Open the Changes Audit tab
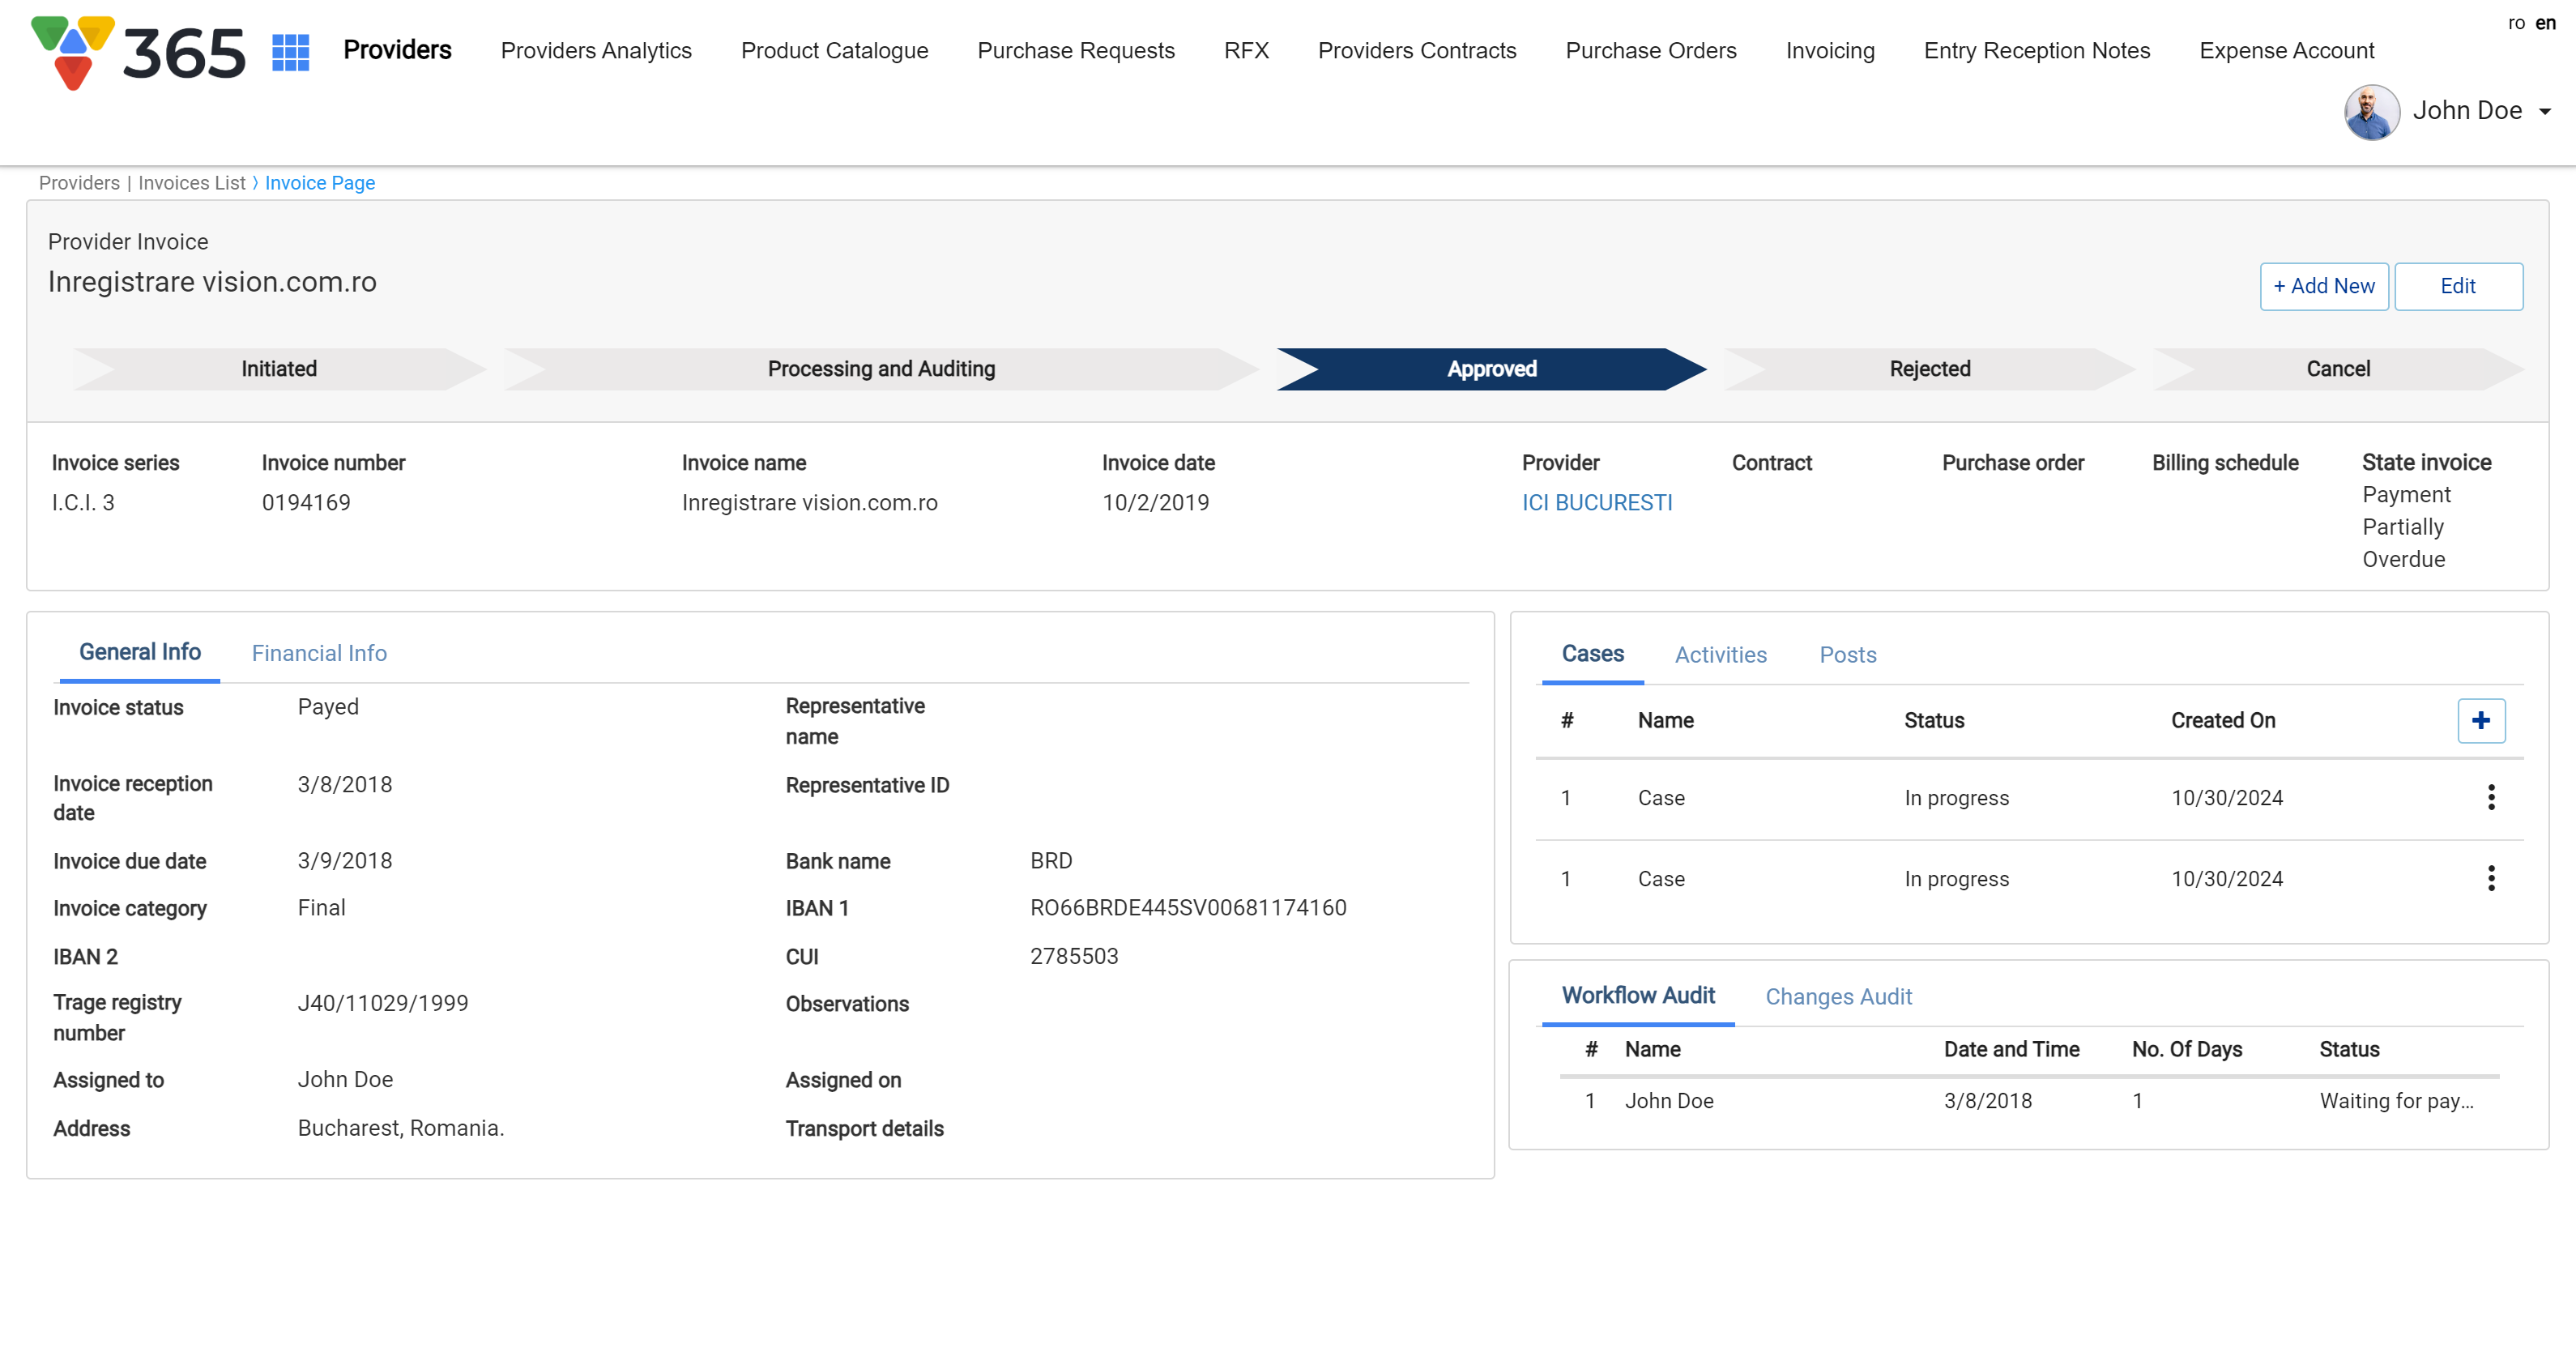This screenshot has height=1348, width=2576. (1838, 997)
